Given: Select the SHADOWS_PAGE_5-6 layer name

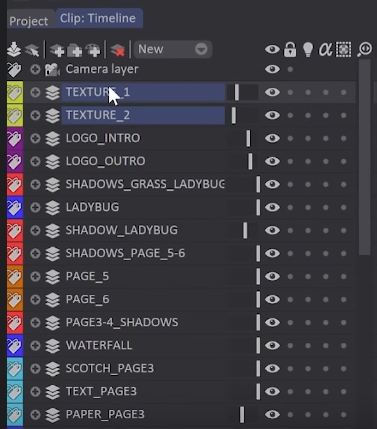Looking at the screenshot, I should click(x=125, y=253).
